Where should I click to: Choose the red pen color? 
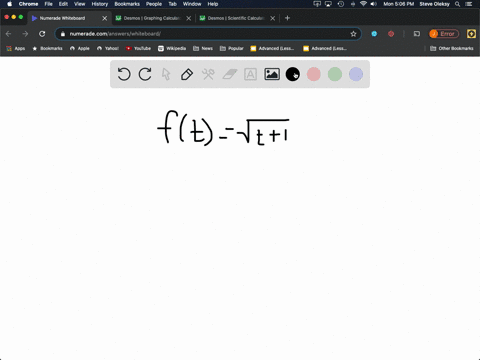coord(314,74)
